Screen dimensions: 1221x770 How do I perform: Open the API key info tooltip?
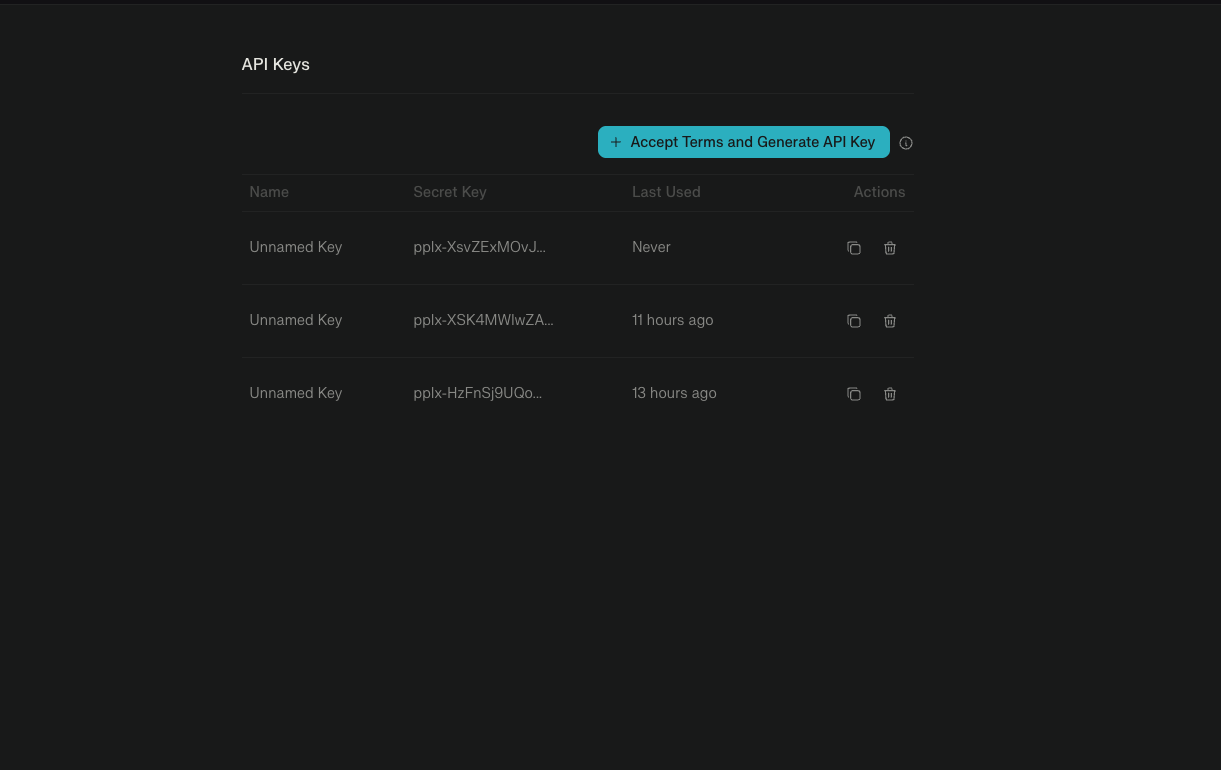[x=905, y=142]
